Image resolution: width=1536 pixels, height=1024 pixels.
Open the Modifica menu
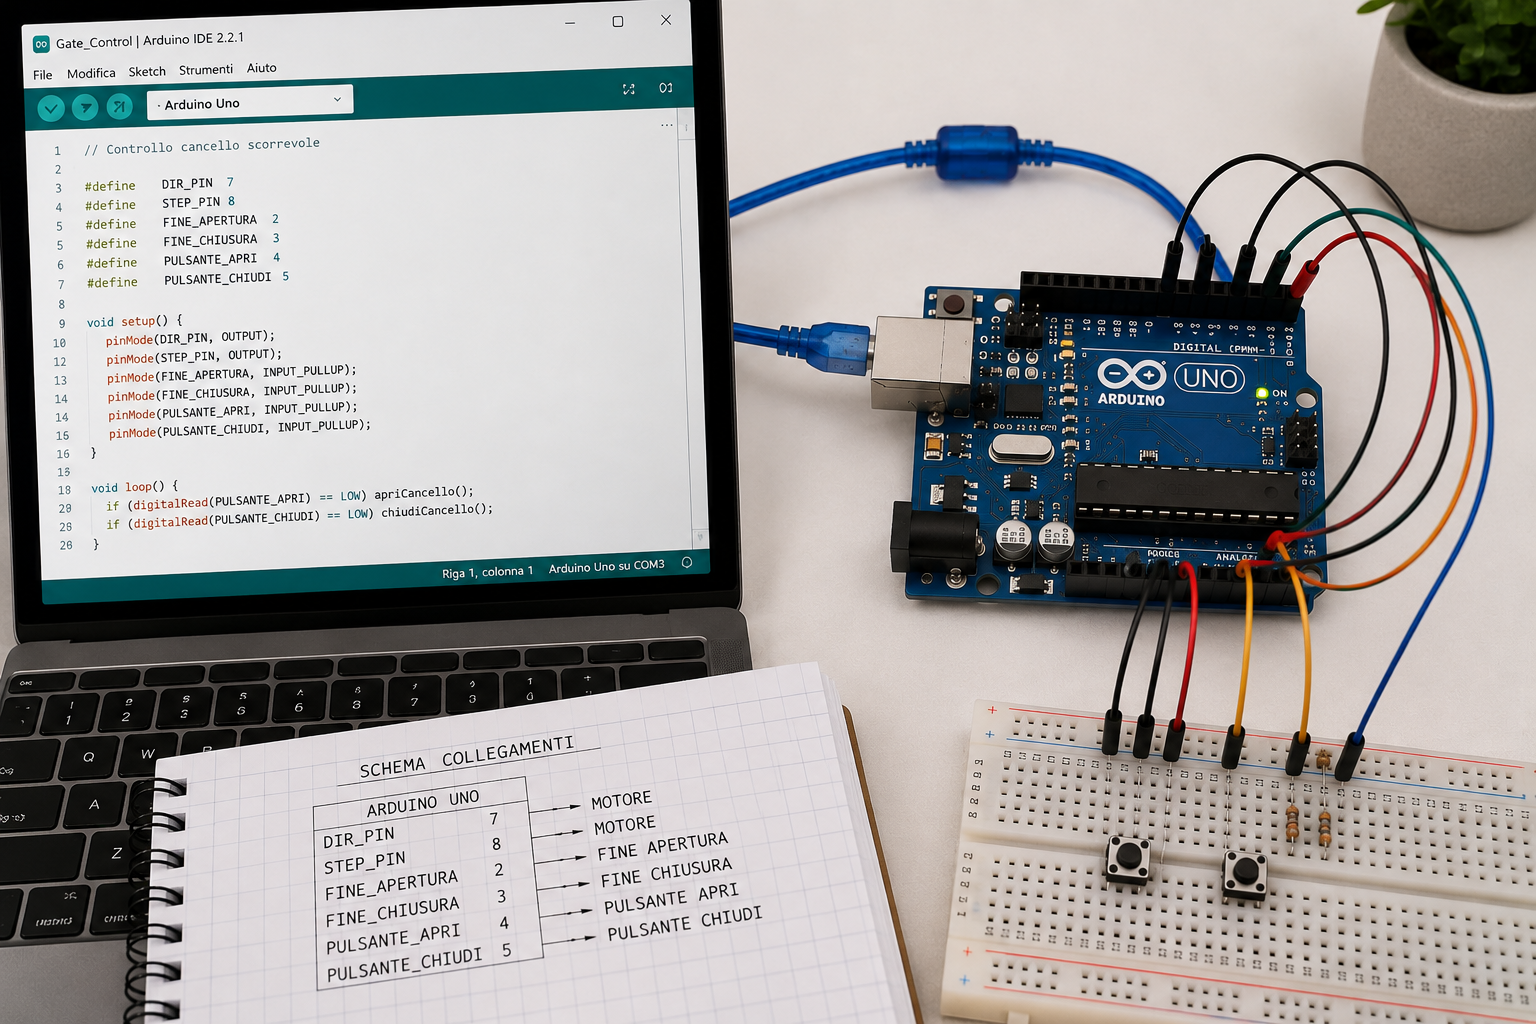91,73
